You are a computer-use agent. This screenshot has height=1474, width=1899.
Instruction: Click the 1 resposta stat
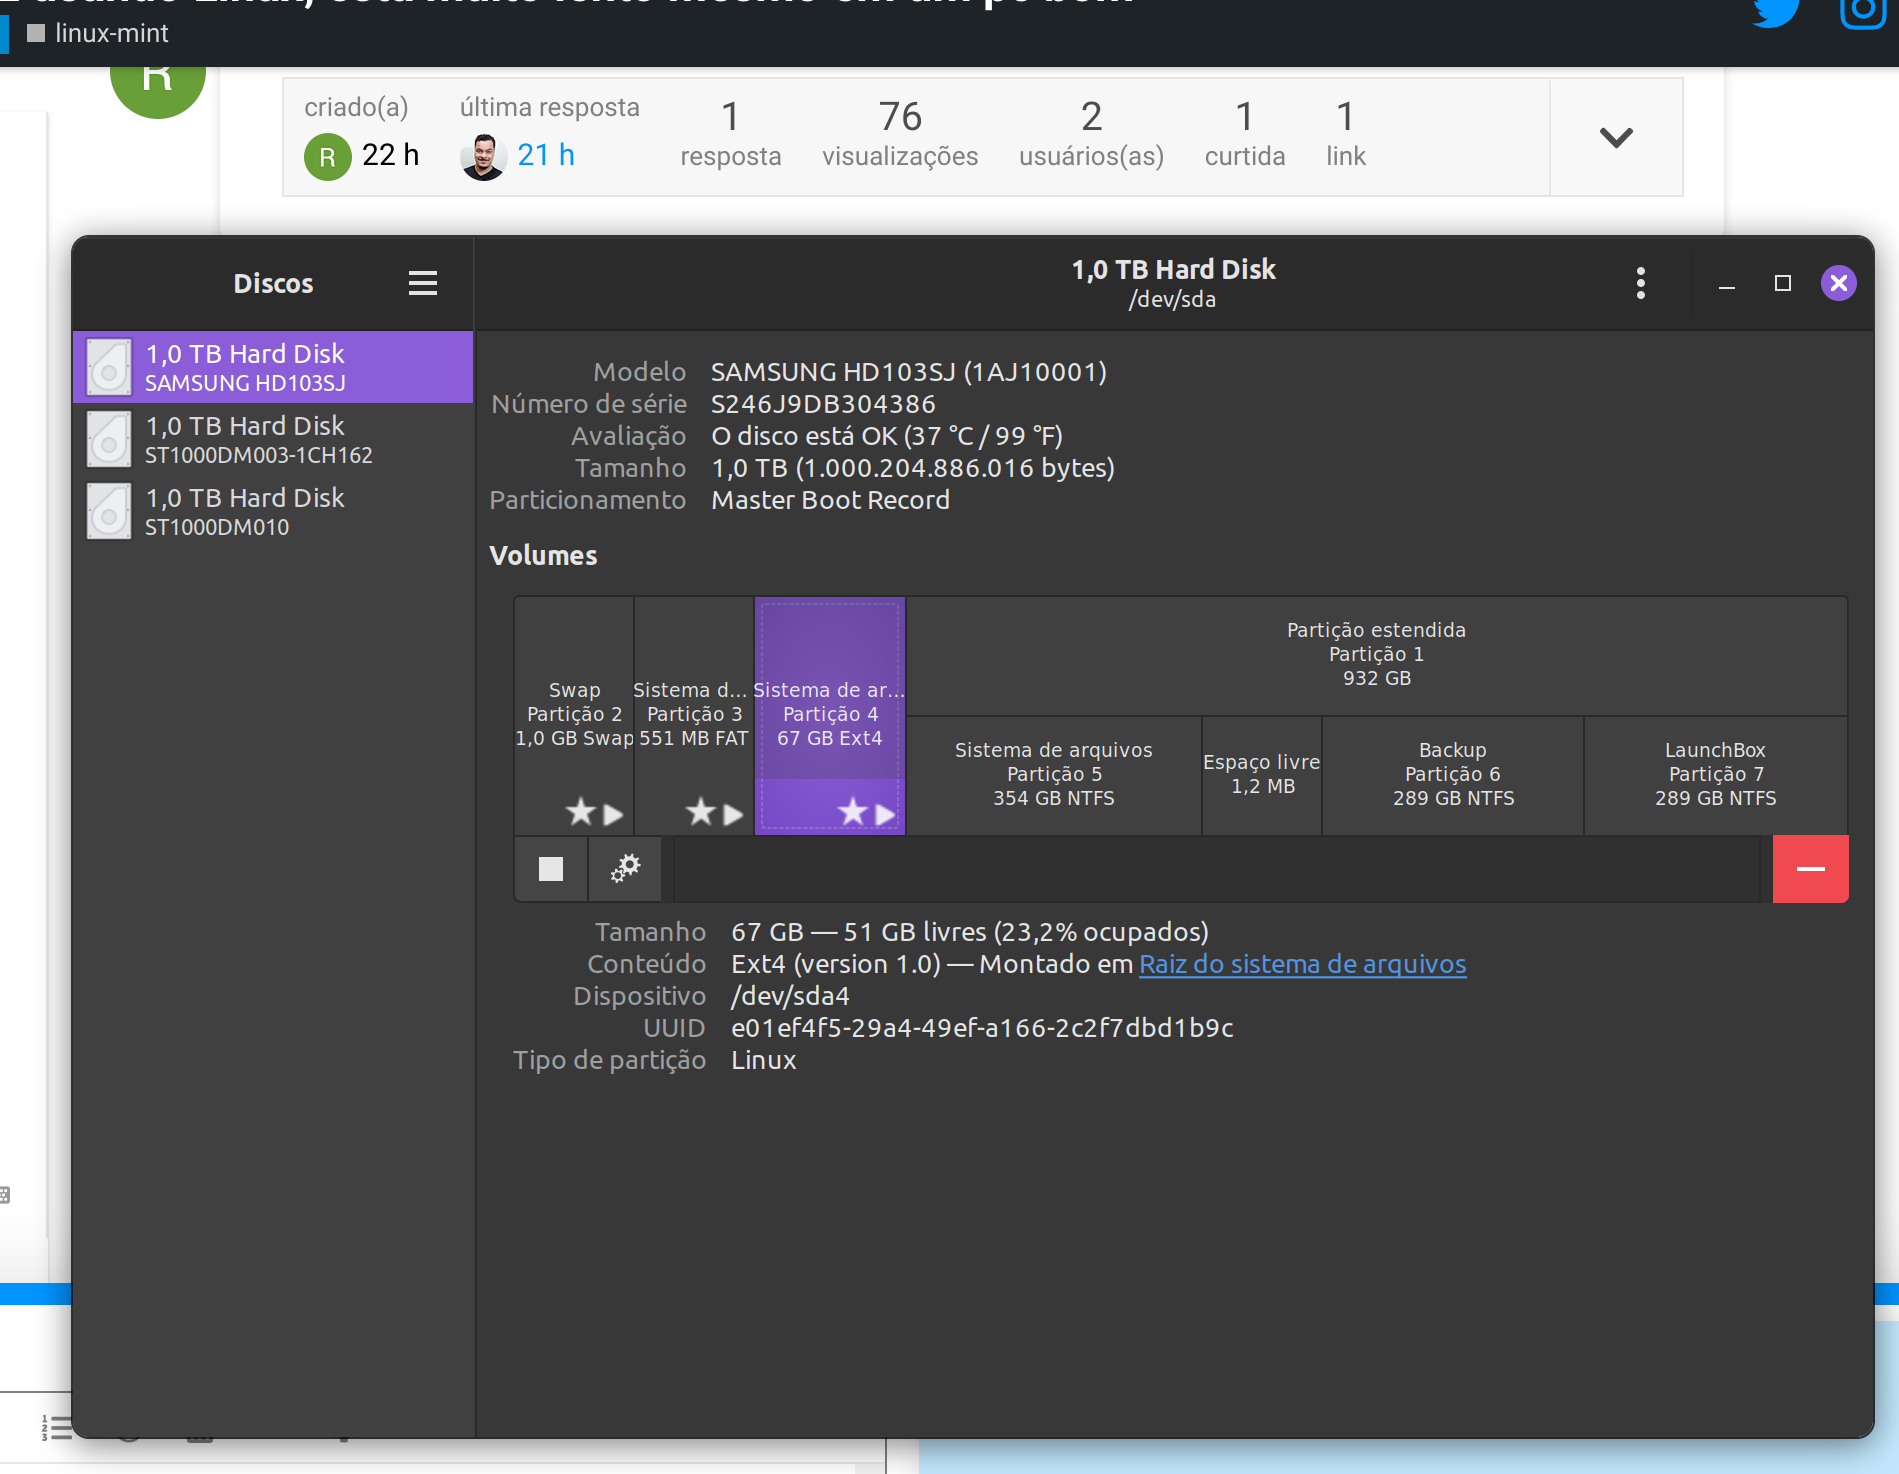(x=731, y=135)
